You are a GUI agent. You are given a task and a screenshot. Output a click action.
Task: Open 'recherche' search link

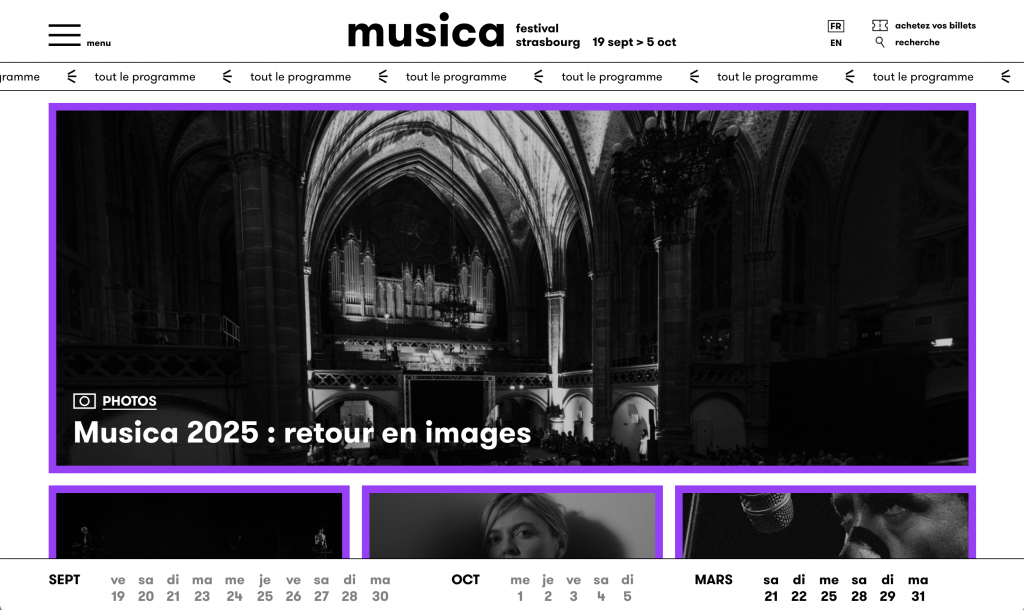[917, 43]
